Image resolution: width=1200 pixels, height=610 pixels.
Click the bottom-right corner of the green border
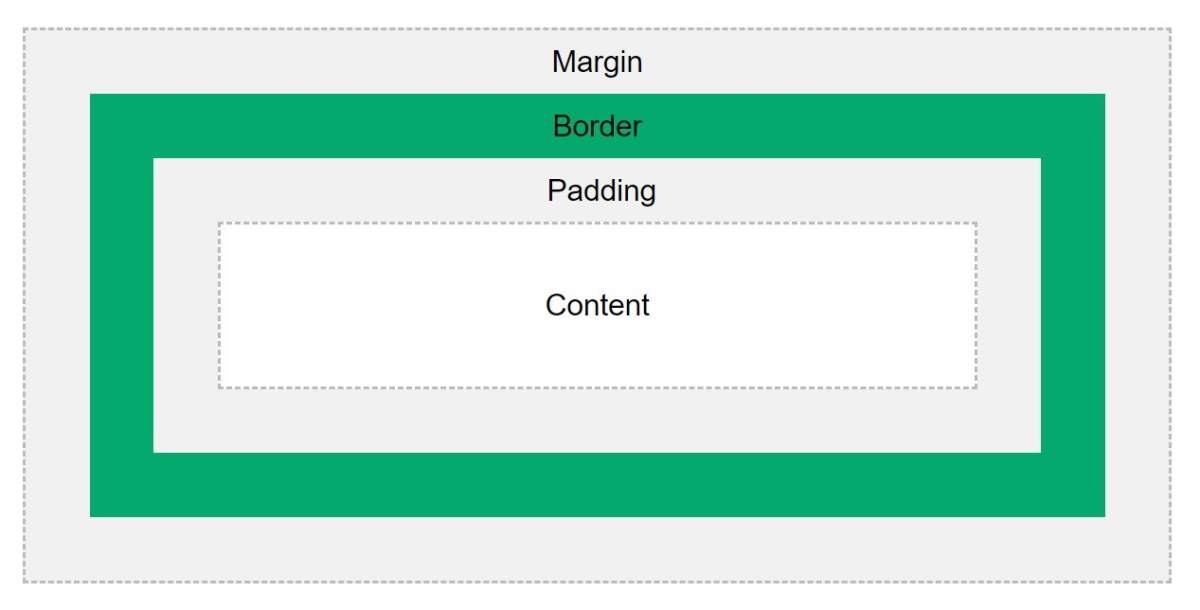pos(1102,514)
